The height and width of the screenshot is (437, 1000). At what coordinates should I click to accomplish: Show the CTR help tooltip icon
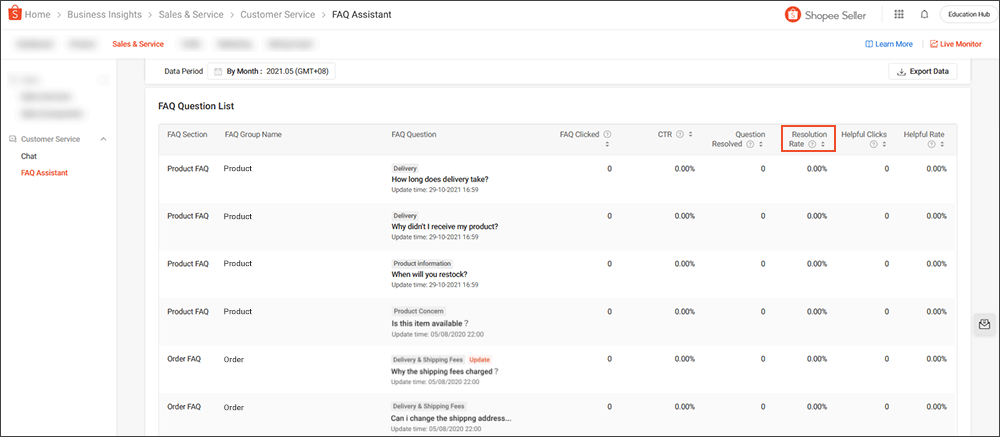click(680, 135)
